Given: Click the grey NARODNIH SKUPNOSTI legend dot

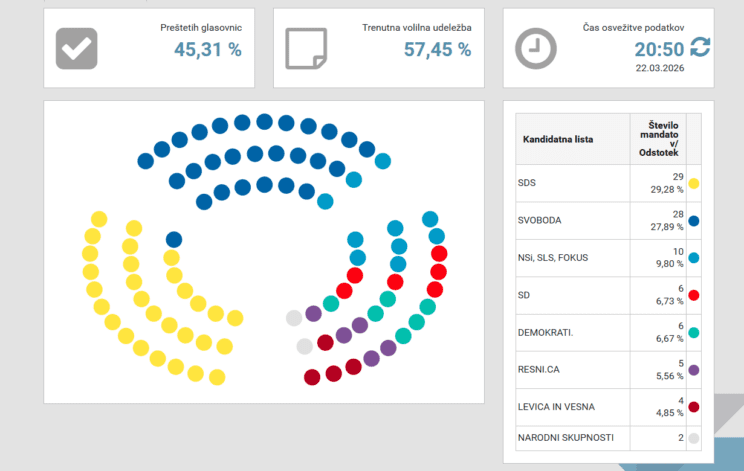Looking at the screenshot, I should (x=694, y=438).
